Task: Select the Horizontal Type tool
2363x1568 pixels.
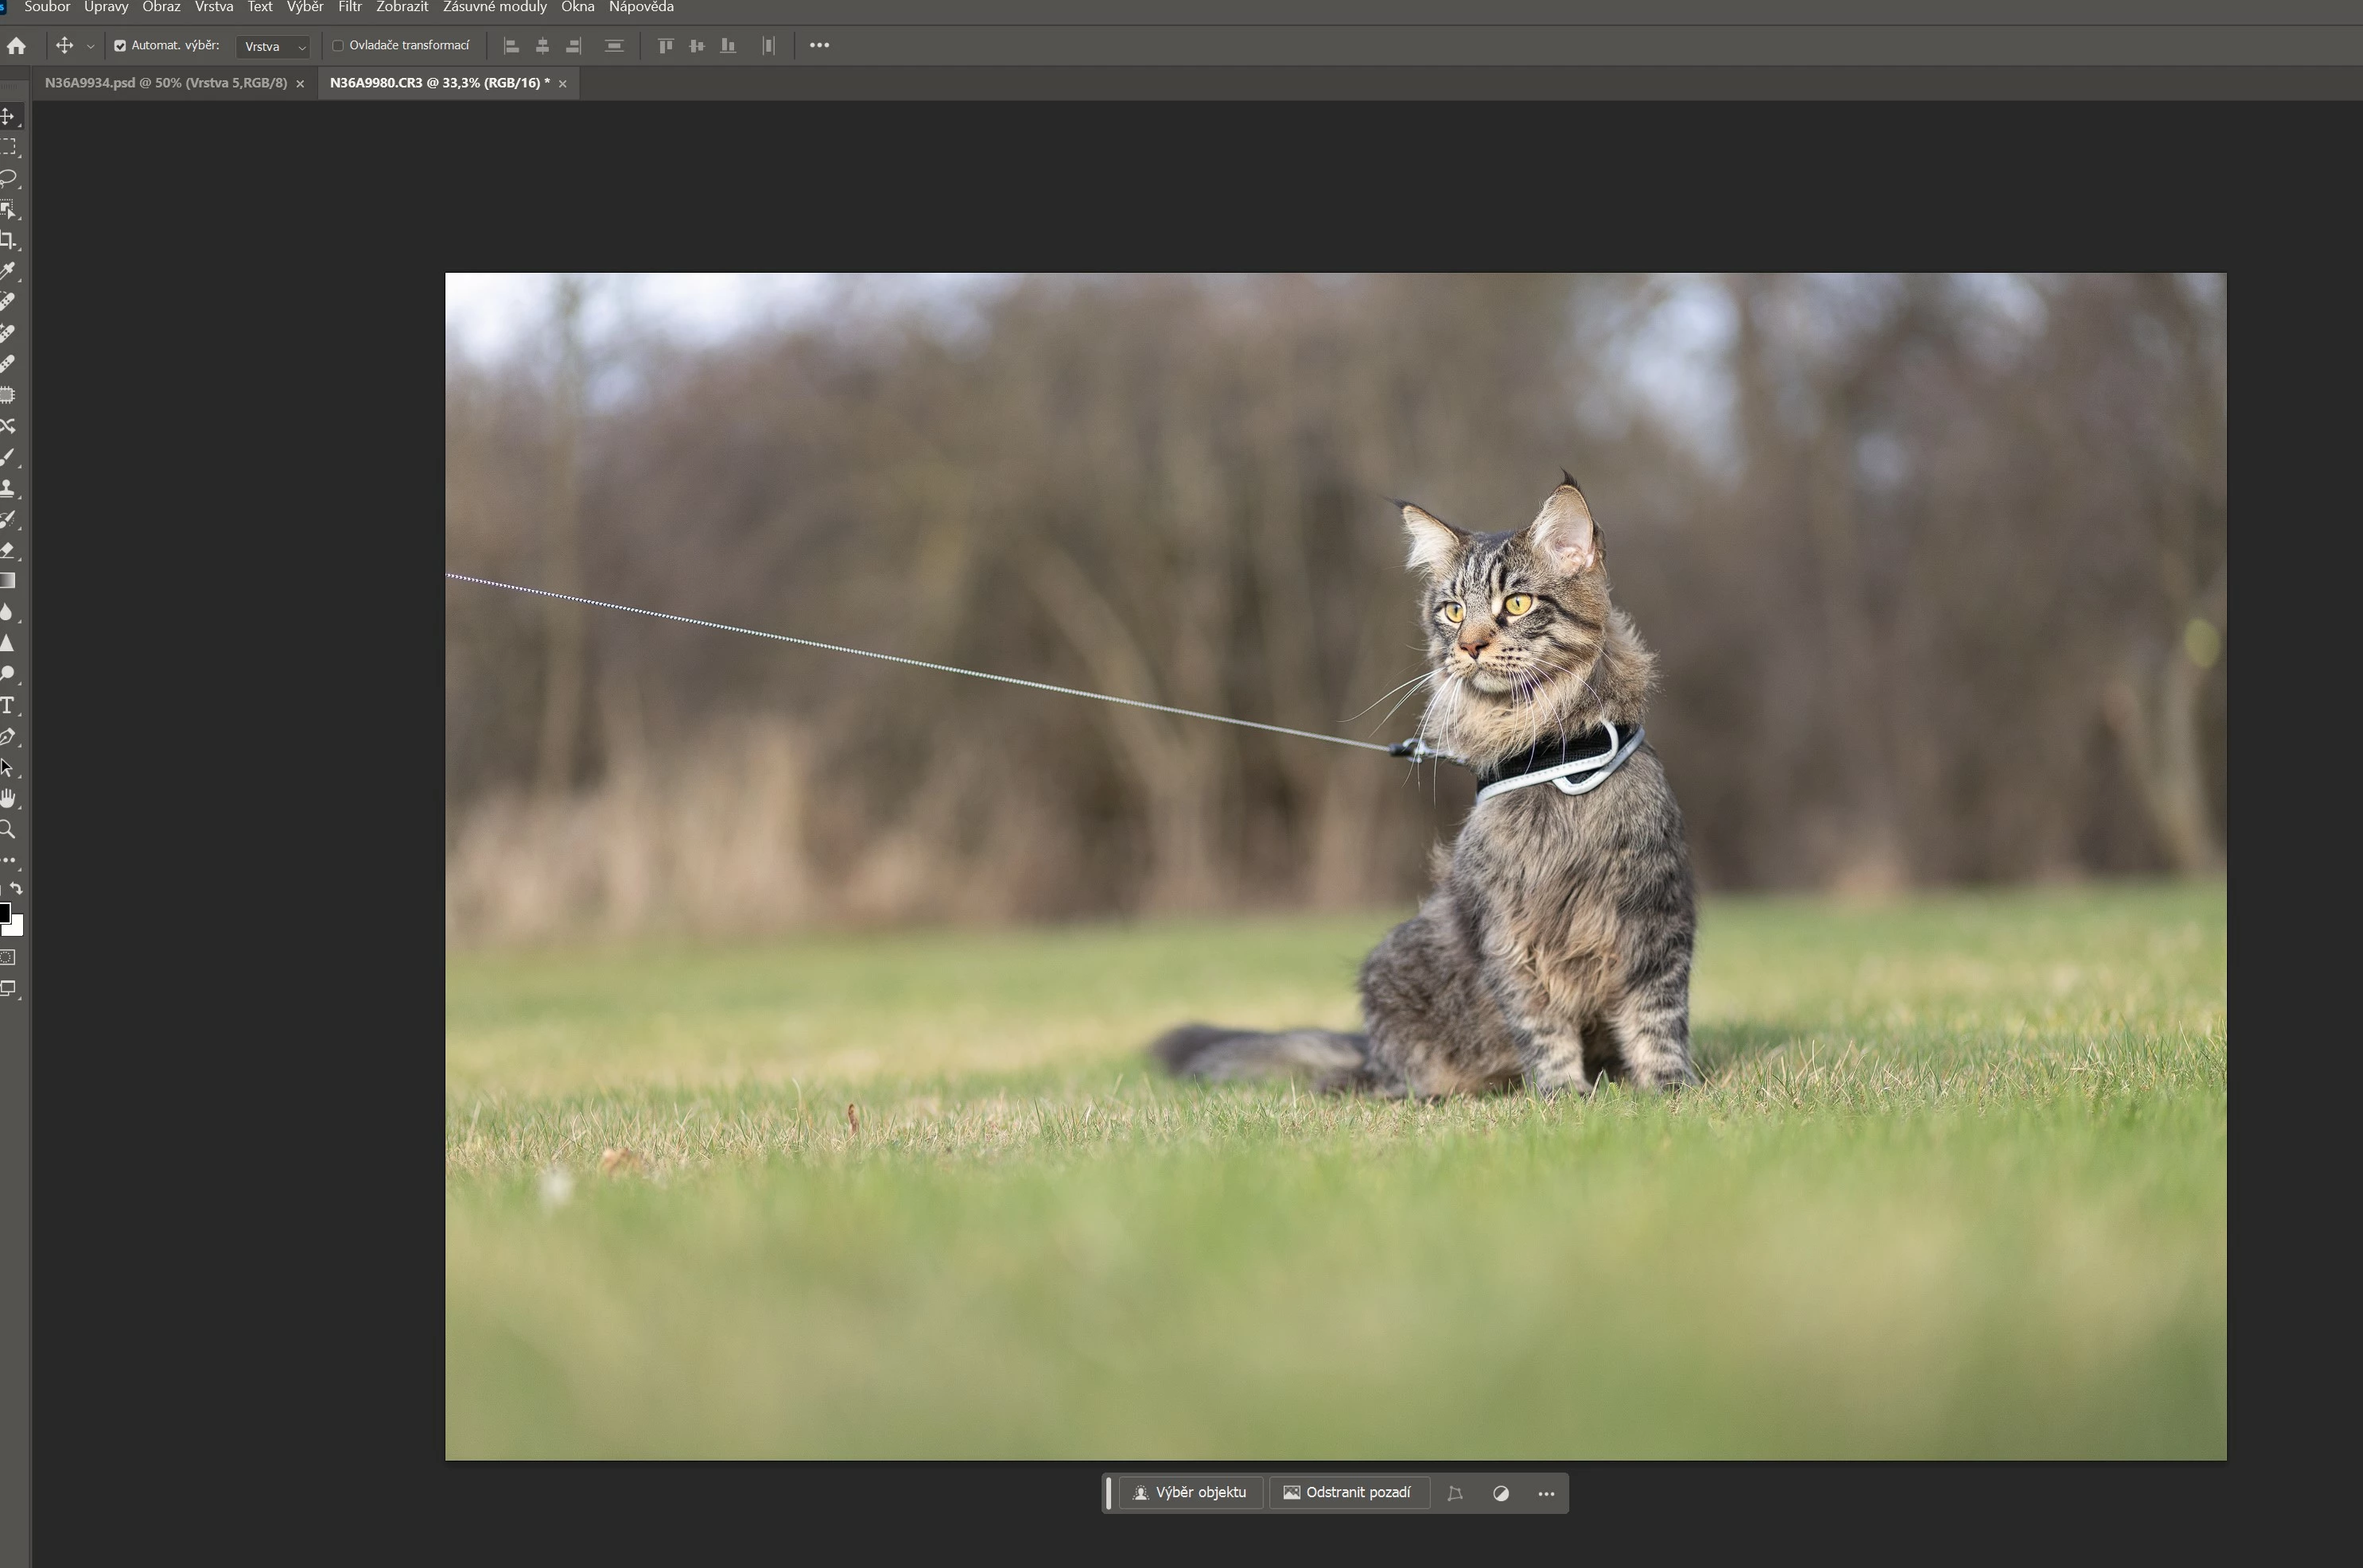Action: [8, 706]
